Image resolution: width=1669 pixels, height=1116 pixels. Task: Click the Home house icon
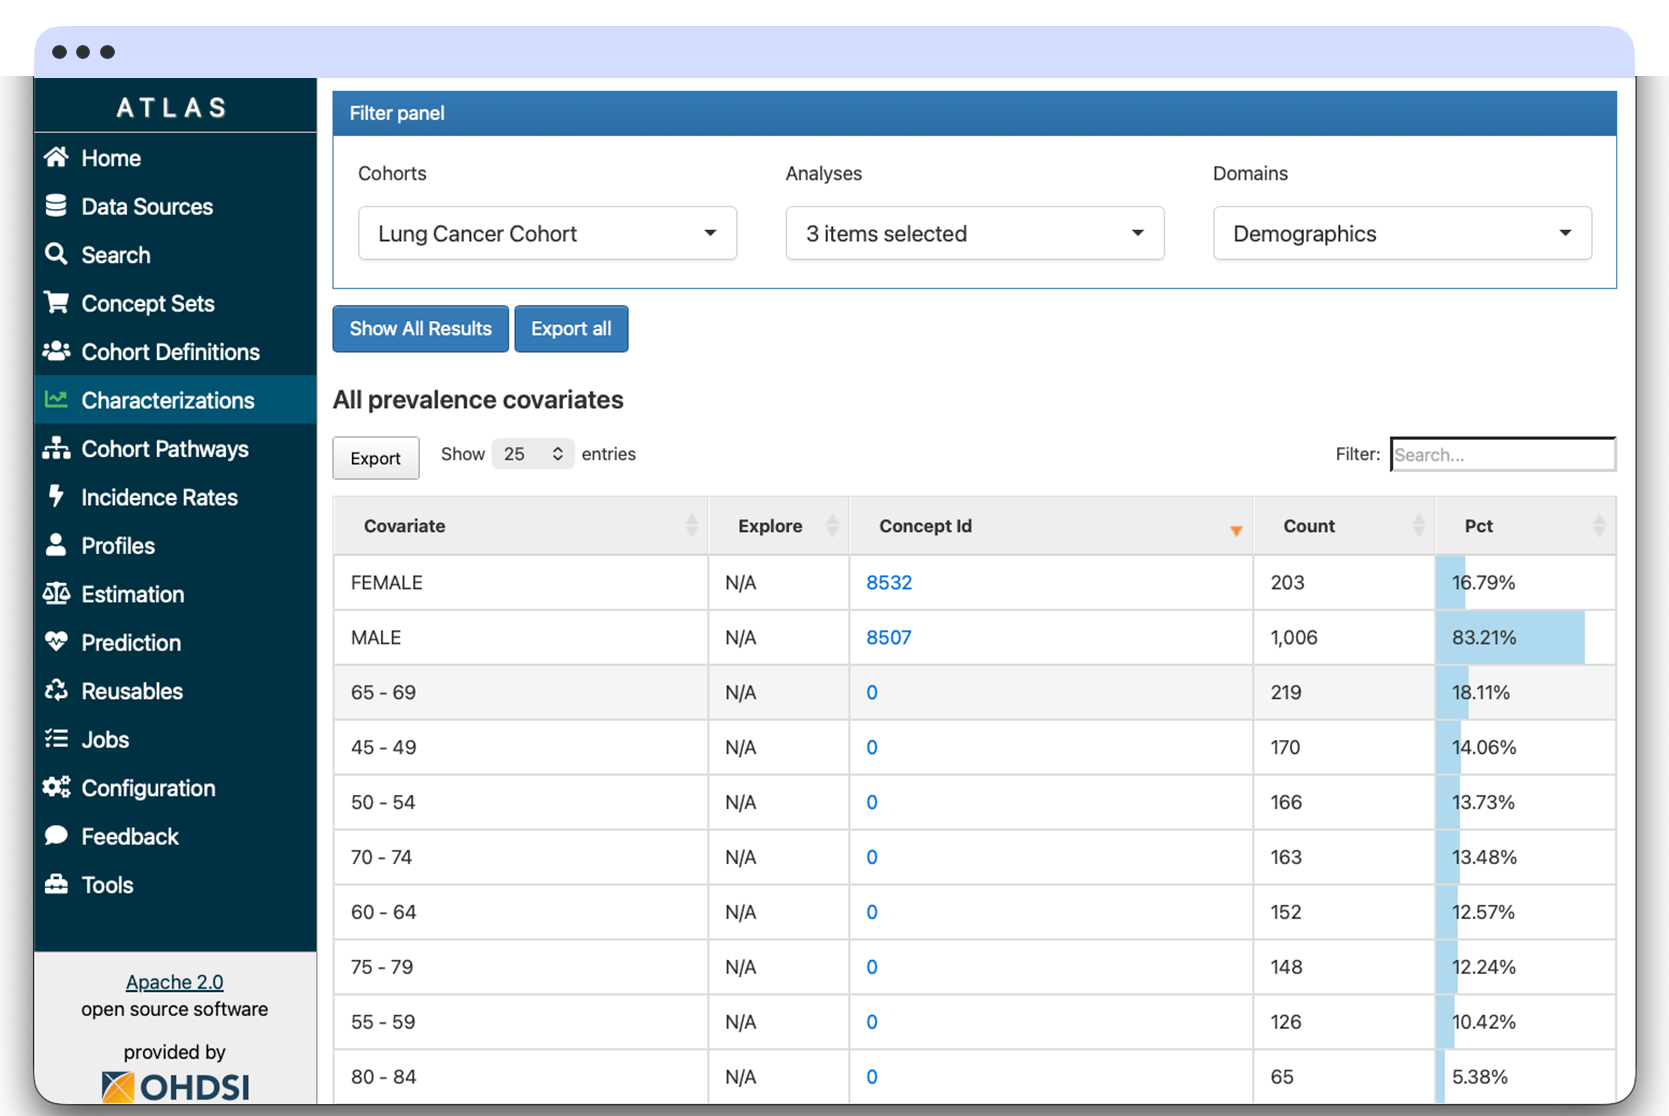(56, 157)
